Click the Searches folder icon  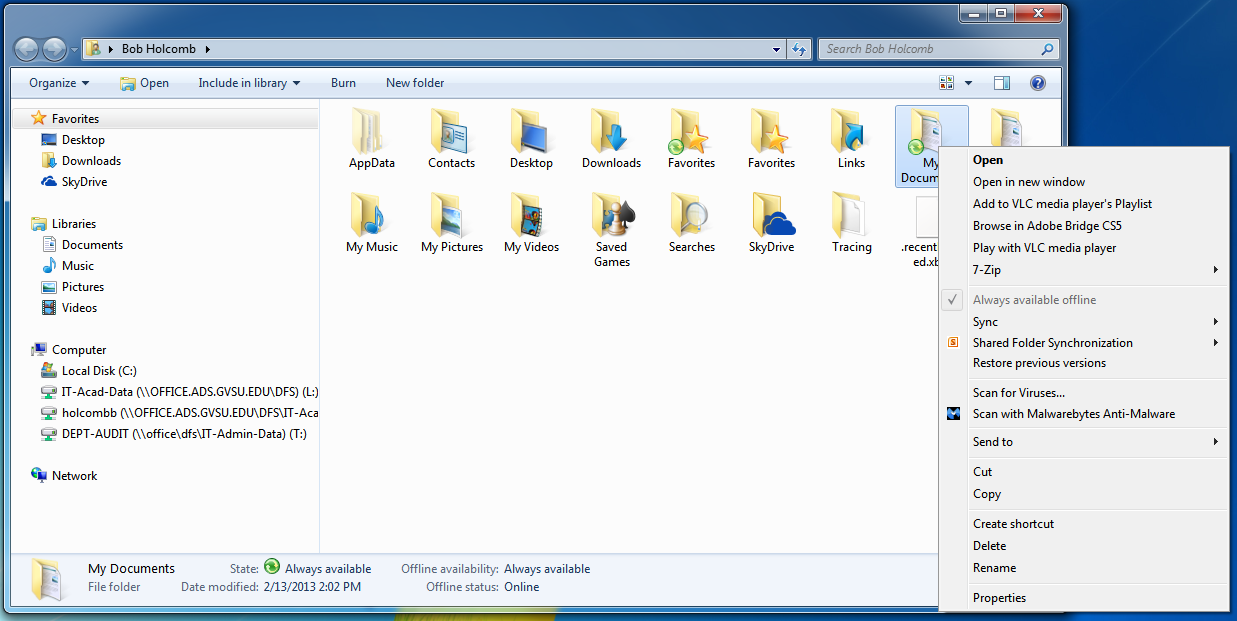[691, 215]
